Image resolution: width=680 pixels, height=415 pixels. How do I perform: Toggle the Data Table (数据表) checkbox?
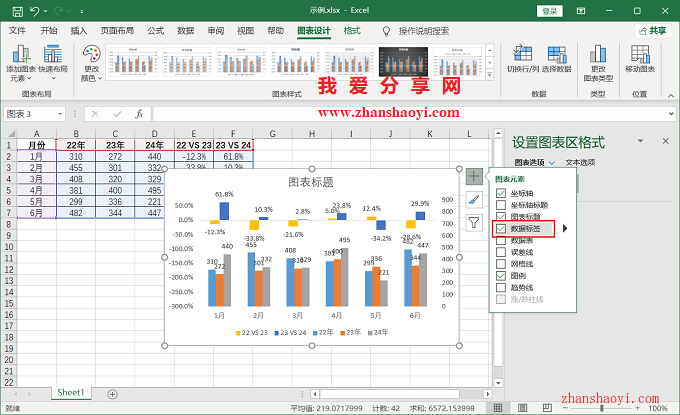(x=501, y=240)
